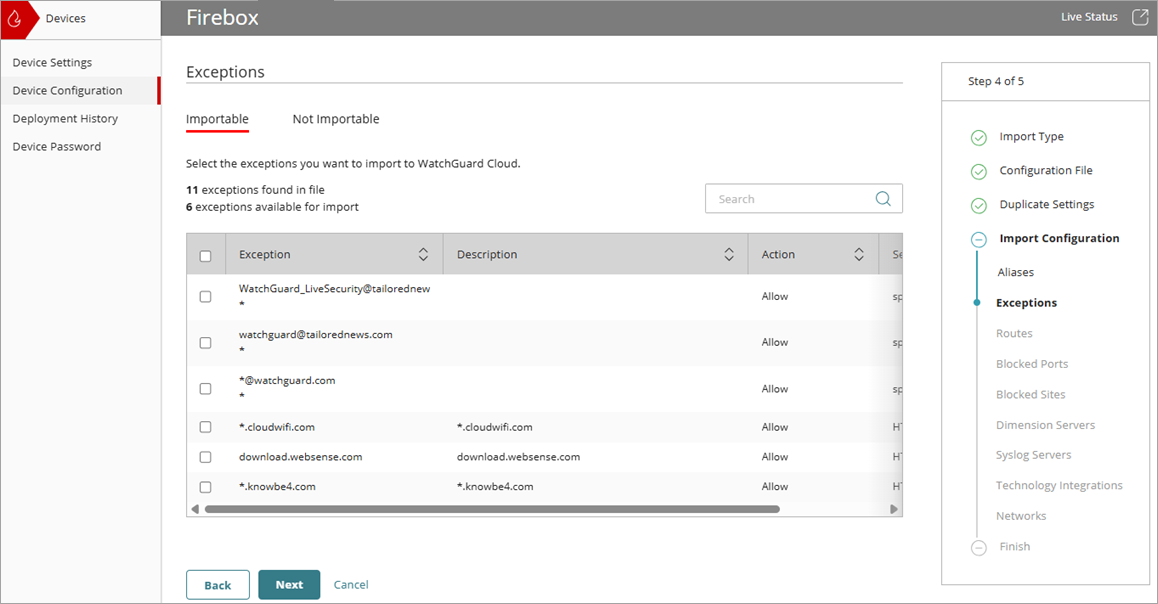Check the *.cloudwifi.com exception checkbox
The width and height of the screenshot is (1158, 604).
tap(205, 427)
